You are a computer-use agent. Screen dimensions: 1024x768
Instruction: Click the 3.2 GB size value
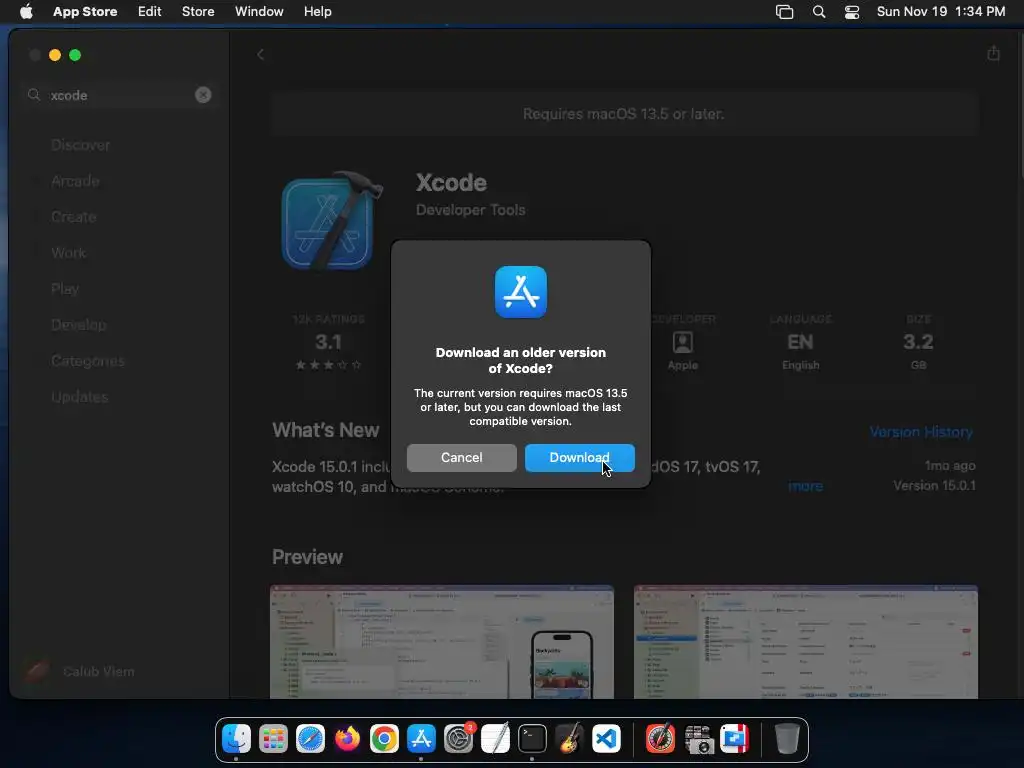[x=918, y=342]
